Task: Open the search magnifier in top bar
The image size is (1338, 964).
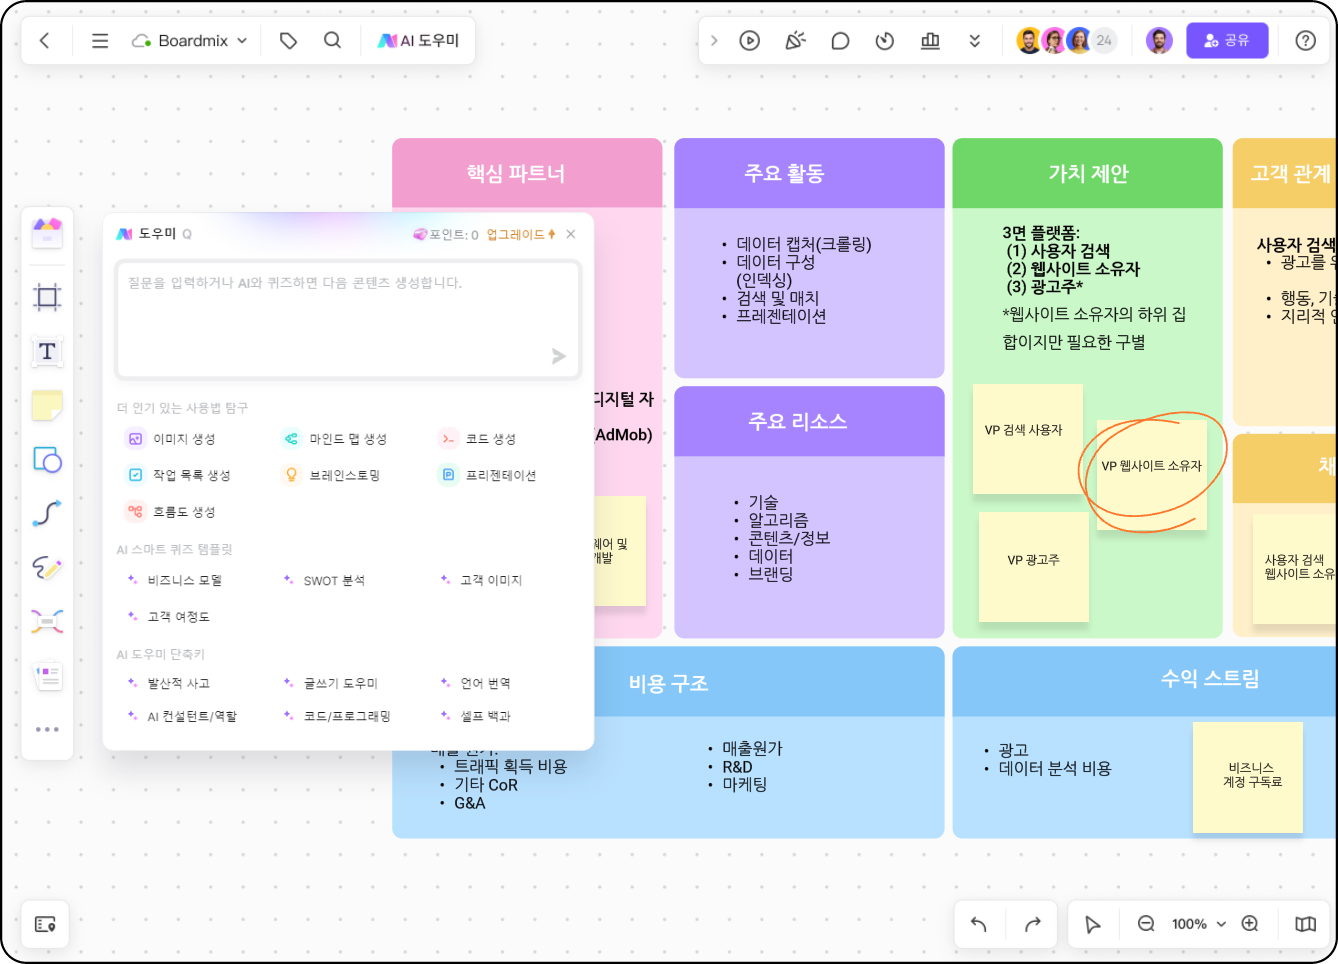Action: pyautogui.click(x=332, y=40)
